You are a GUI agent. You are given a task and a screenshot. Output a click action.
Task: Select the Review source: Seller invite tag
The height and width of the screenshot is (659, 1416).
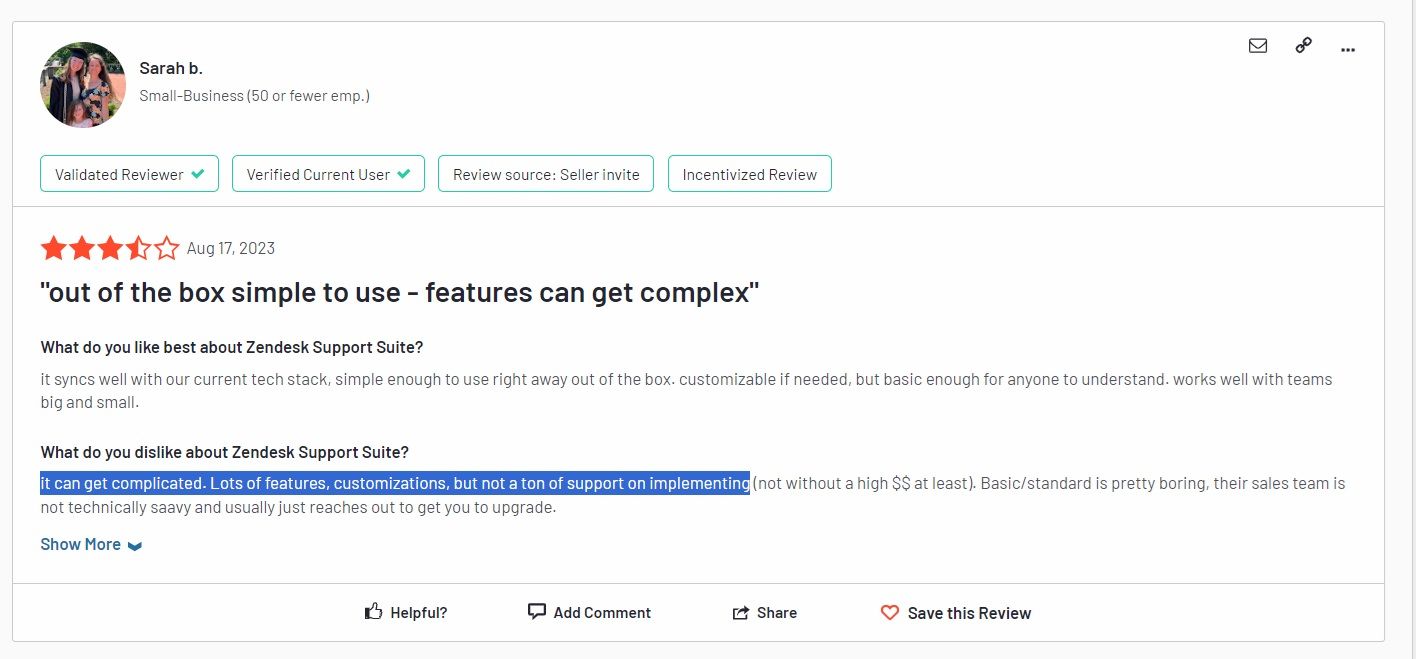[546, 174]
